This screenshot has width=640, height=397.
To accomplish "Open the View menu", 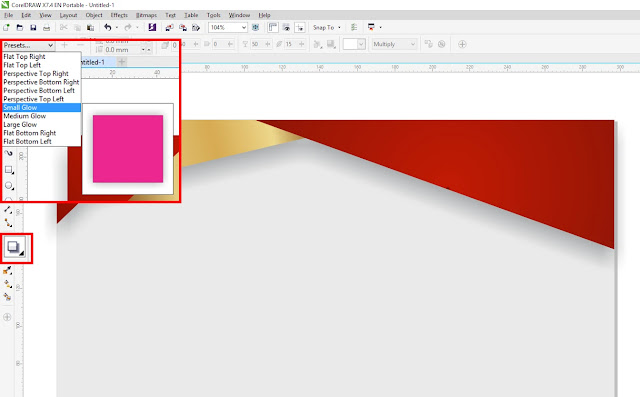I will click(45, 15).
